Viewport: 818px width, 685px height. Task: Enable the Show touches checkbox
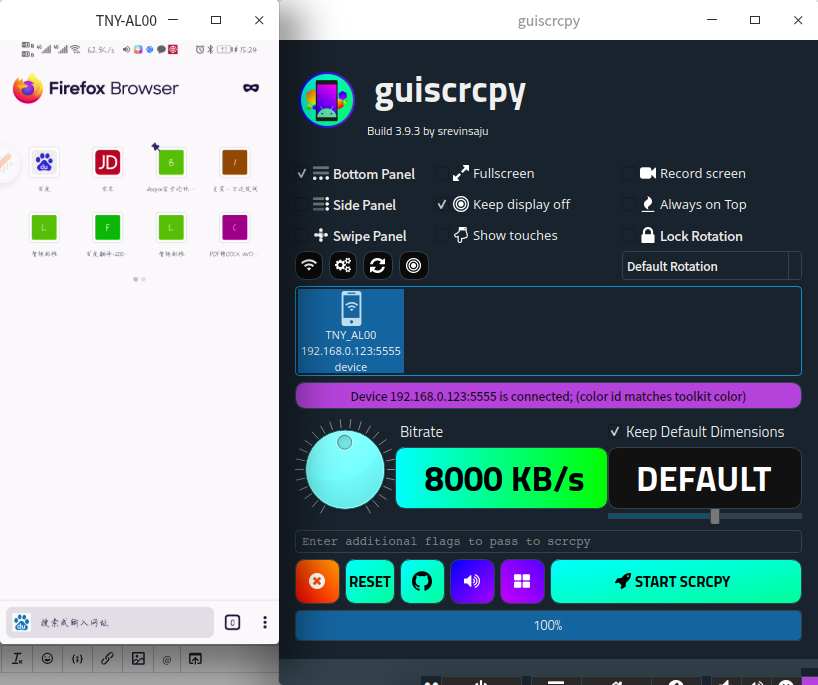pos(441,235)
